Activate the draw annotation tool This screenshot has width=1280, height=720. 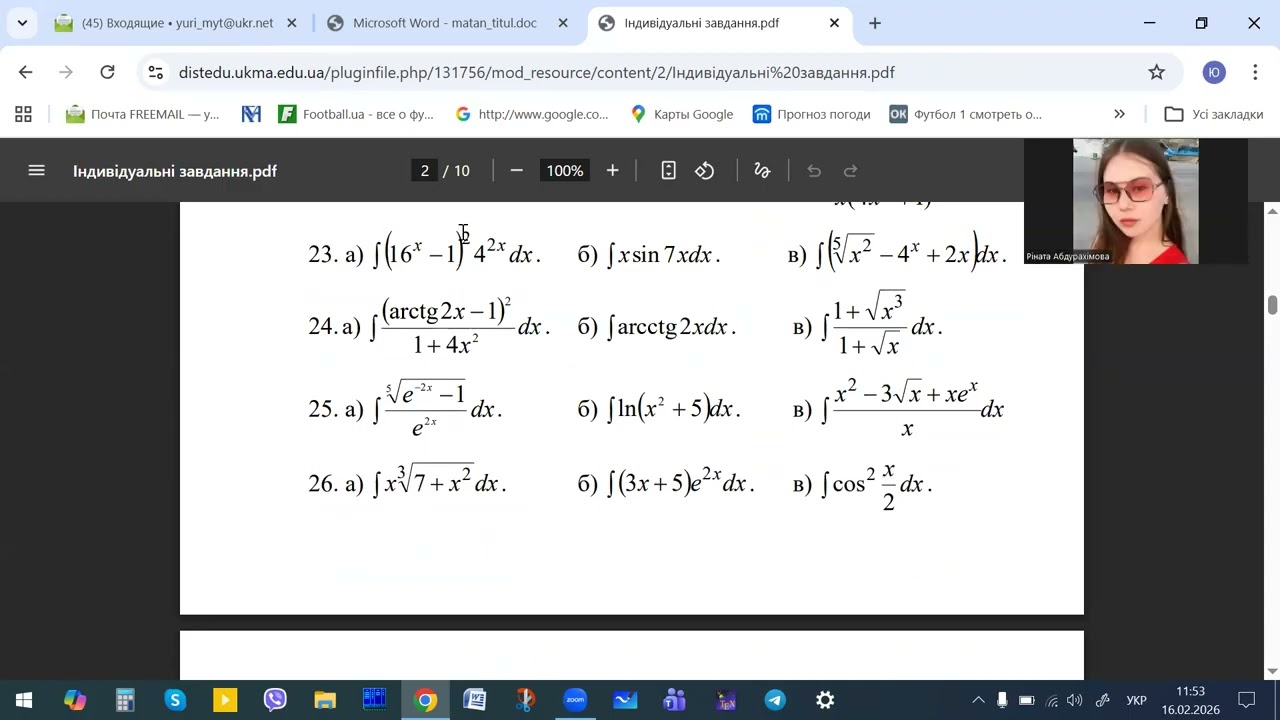pyautogui.click(x=762, y=171)
